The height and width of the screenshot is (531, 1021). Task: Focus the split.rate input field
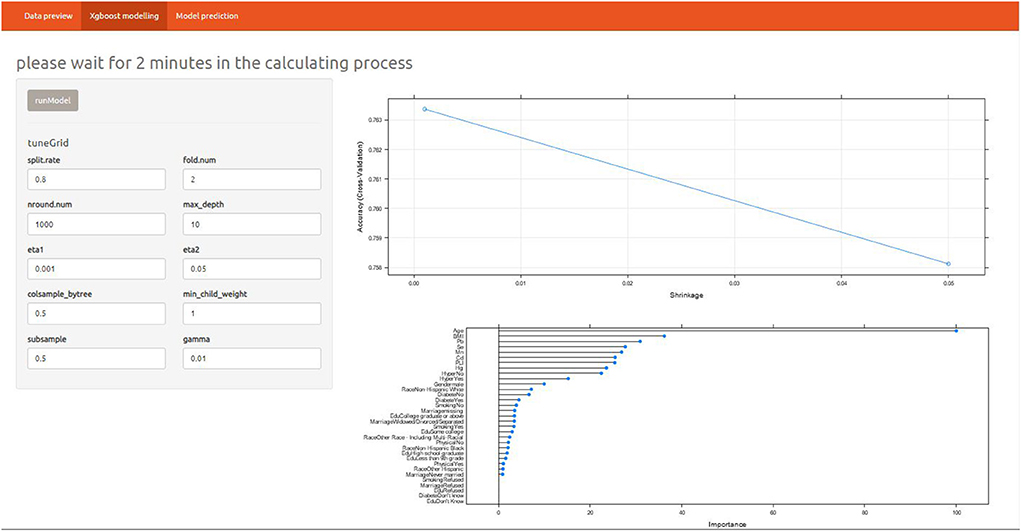[96, 179]
